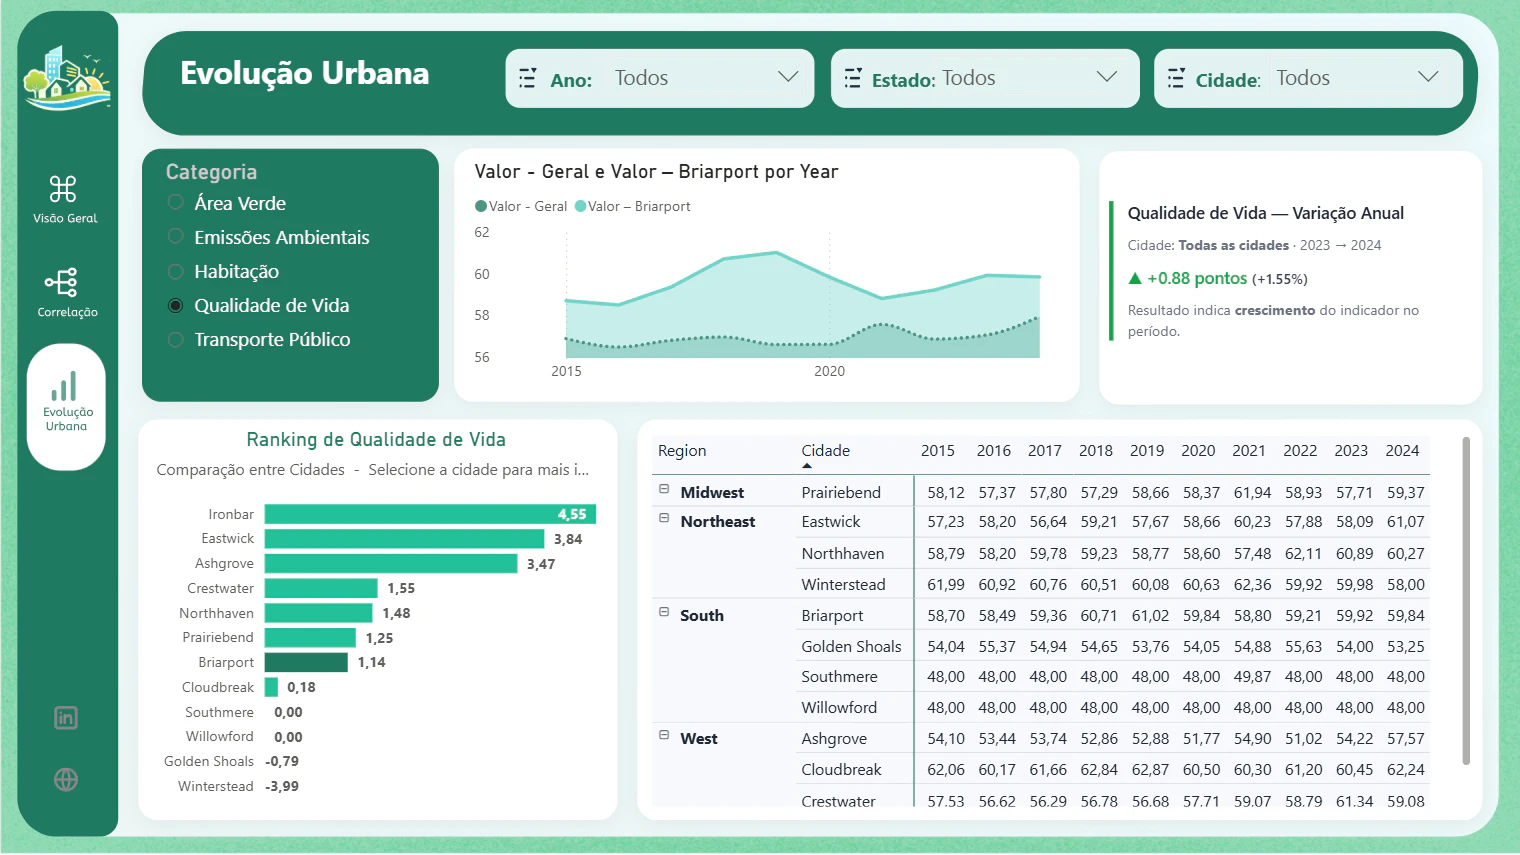Click the Ashgrove bar in ranking

coord(391,564)
